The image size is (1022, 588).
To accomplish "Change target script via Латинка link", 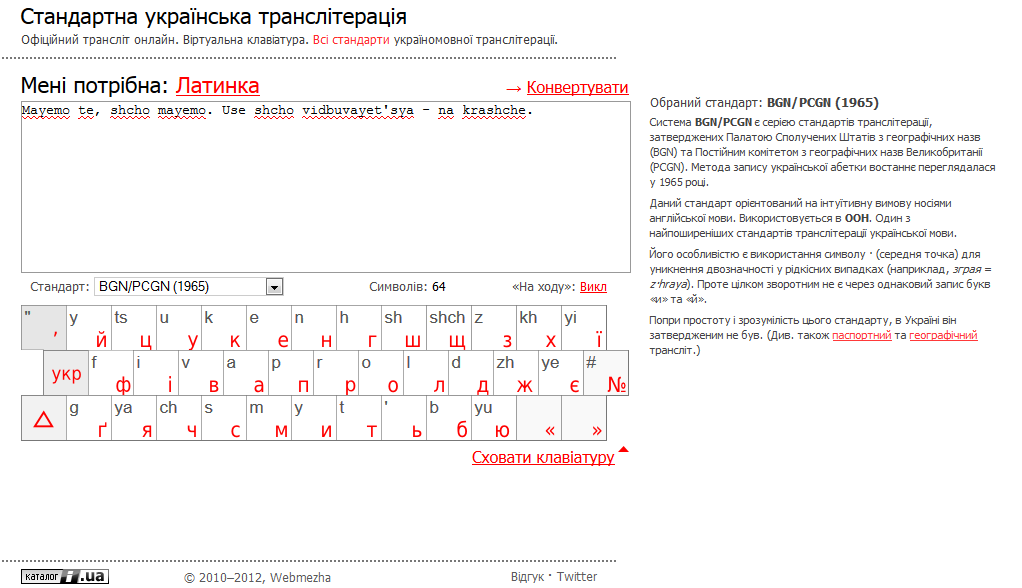I will point(217,86).
